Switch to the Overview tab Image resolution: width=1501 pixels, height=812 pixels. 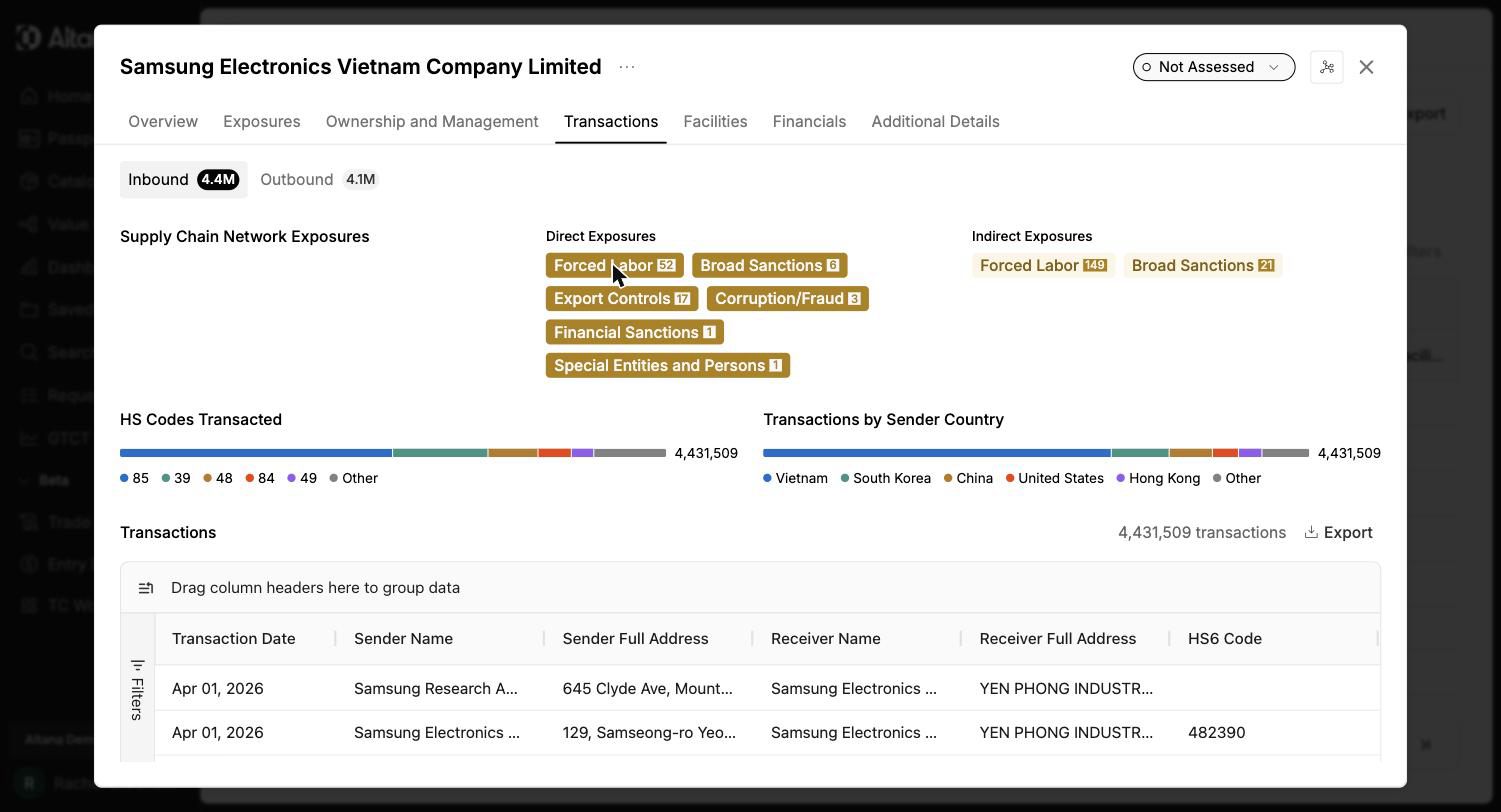163,121
